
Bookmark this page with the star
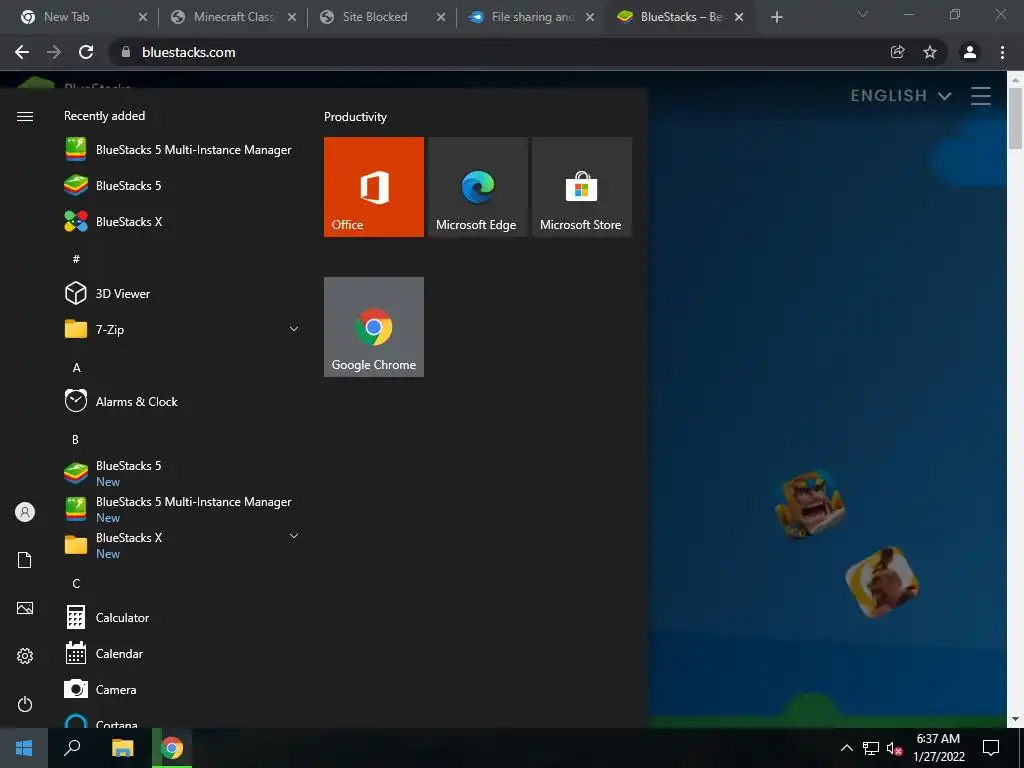pyautogui.click(x=930, y=52)
